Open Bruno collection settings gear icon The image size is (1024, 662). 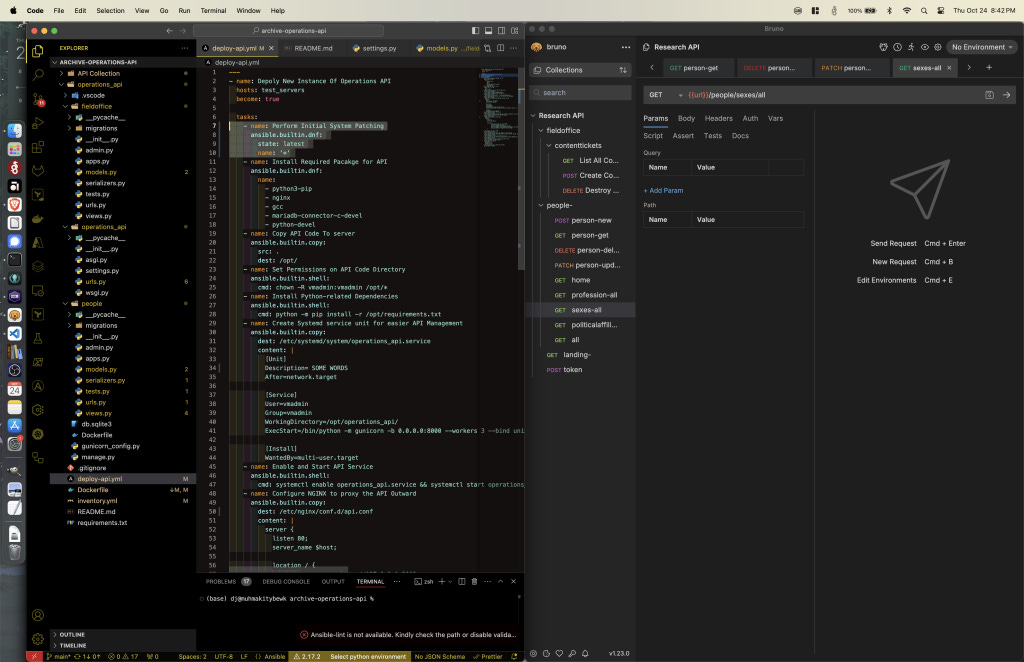click(939, 47)
